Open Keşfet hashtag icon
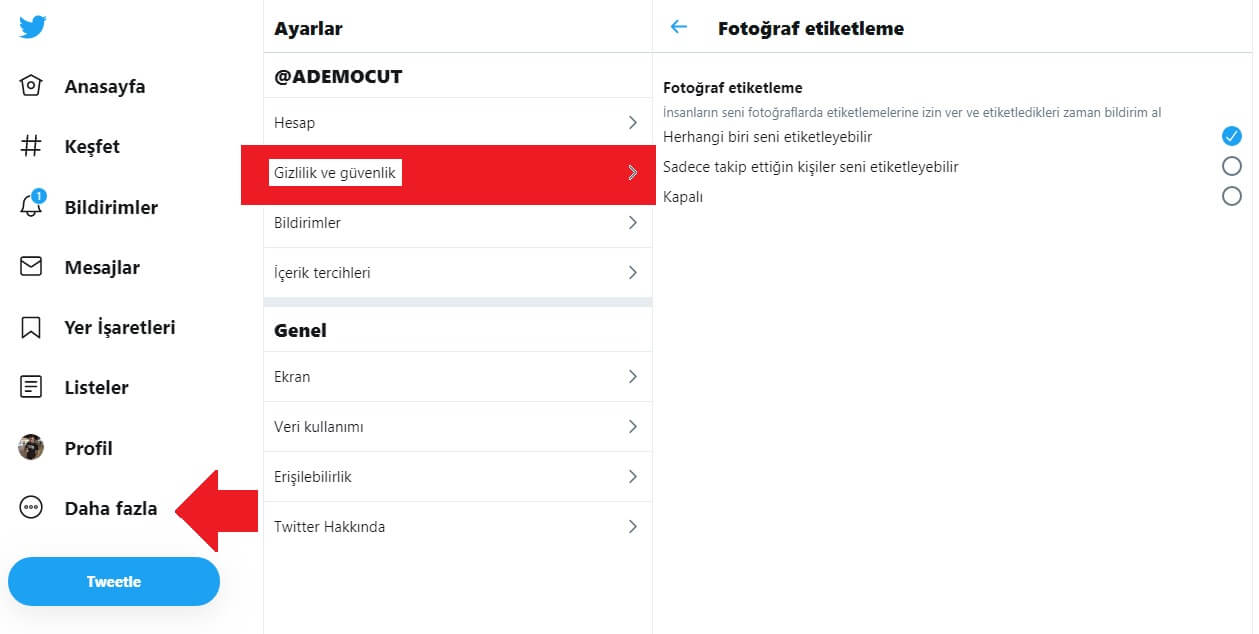Screen dimensions: 1259x634 coord(32,146)
